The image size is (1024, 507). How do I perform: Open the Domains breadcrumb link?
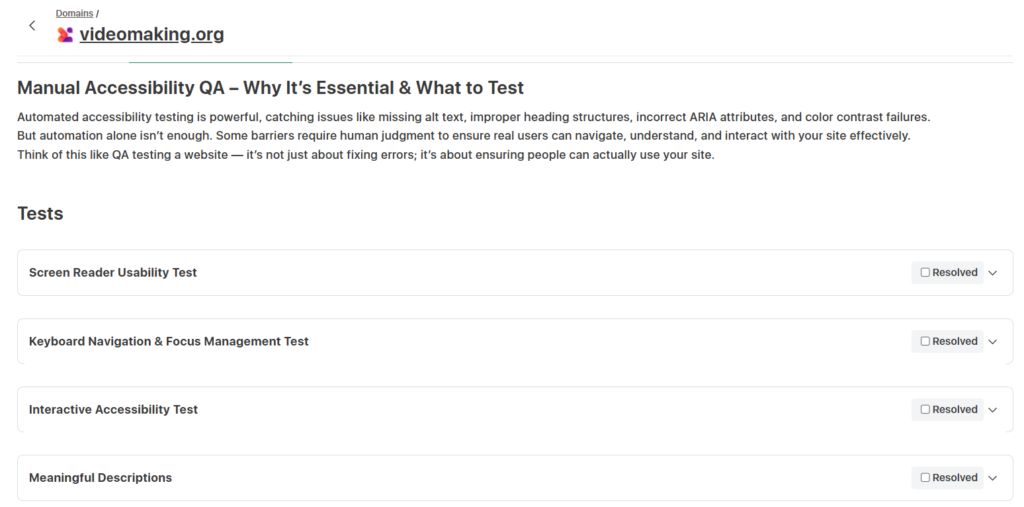click(x=74, y=13)
